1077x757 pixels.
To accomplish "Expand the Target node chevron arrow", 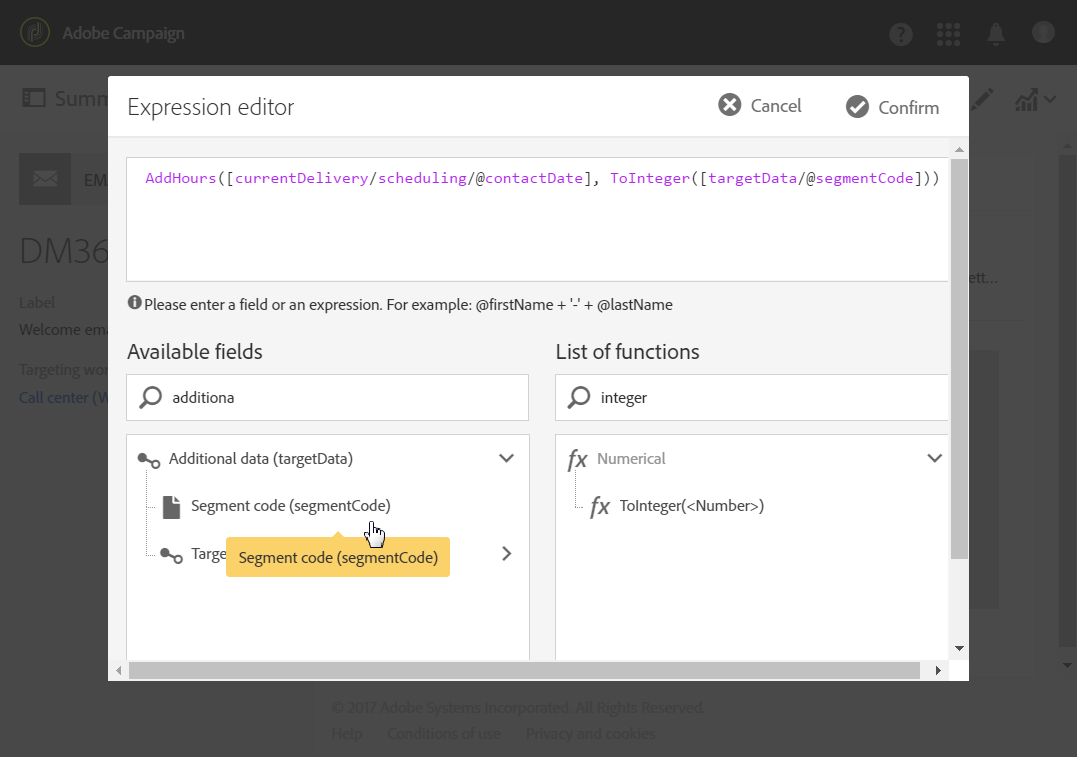I will tap(506, 553).
